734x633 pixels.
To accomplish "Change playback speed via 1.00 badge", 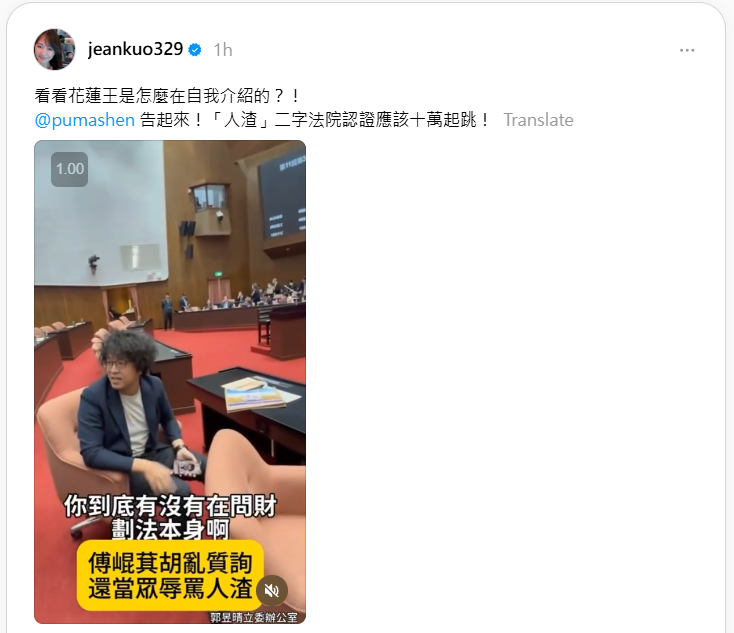I will point(70,169).
